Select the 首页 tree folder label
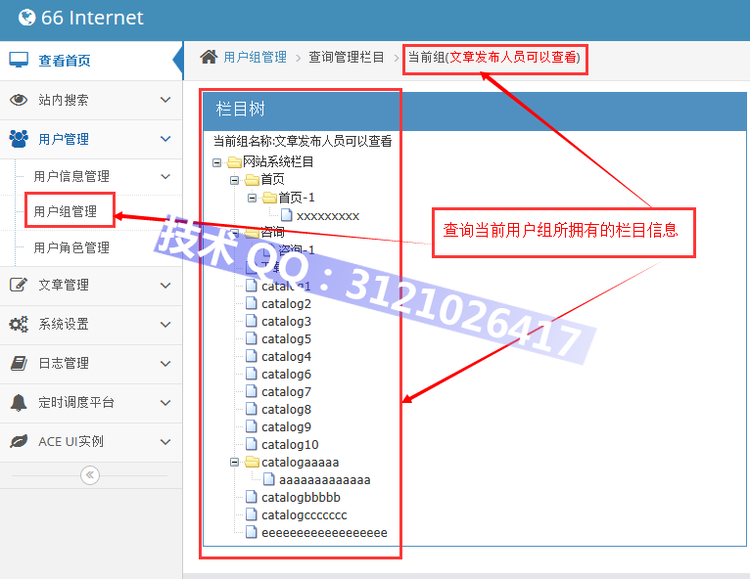 coord(273,180)
